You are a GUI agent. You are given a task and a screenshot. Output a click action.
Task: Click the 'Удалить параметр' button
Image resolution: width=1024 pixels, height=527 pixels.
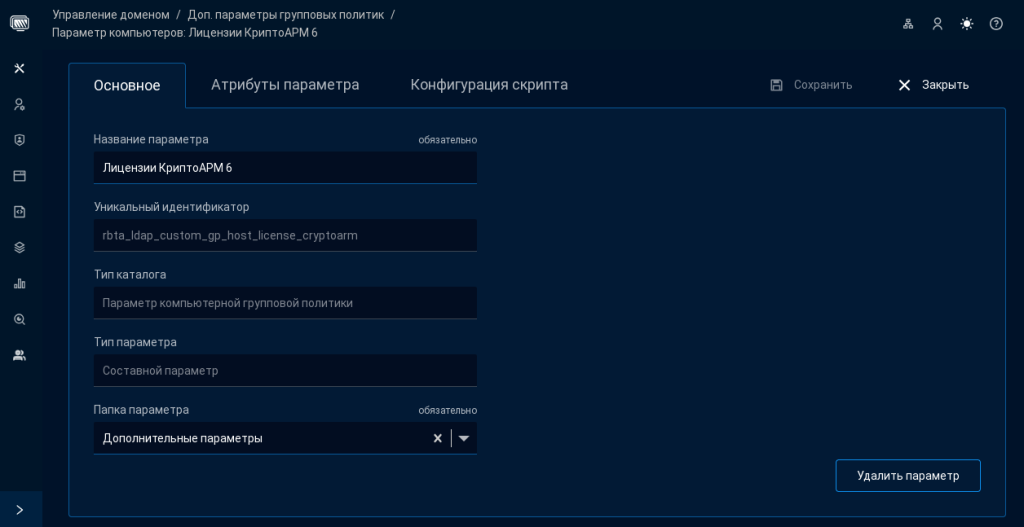tap(907, 475)
